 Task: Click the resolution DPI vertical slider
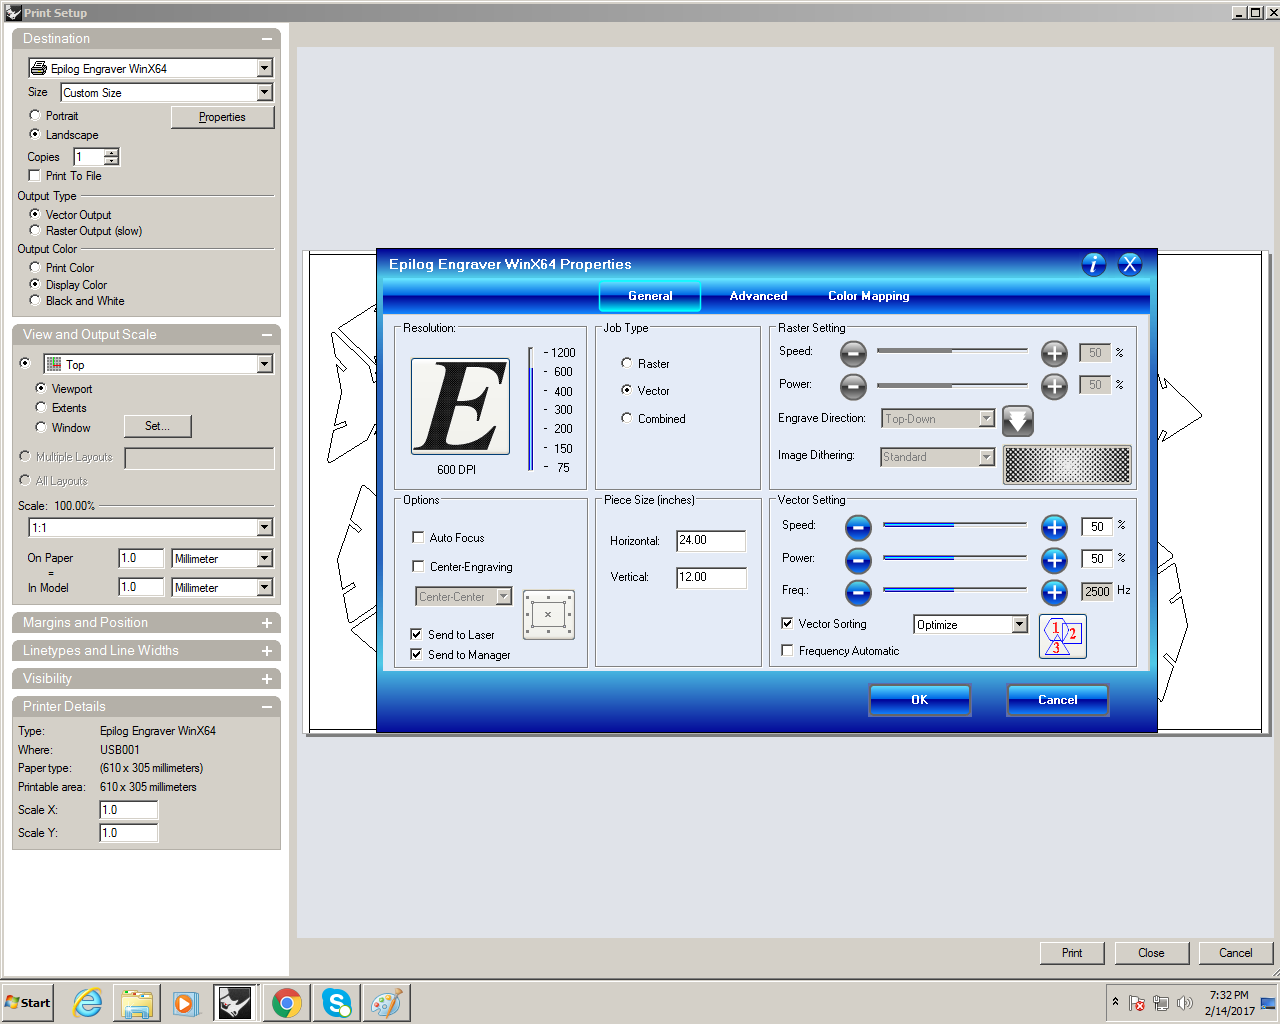[x=531, y=409]
